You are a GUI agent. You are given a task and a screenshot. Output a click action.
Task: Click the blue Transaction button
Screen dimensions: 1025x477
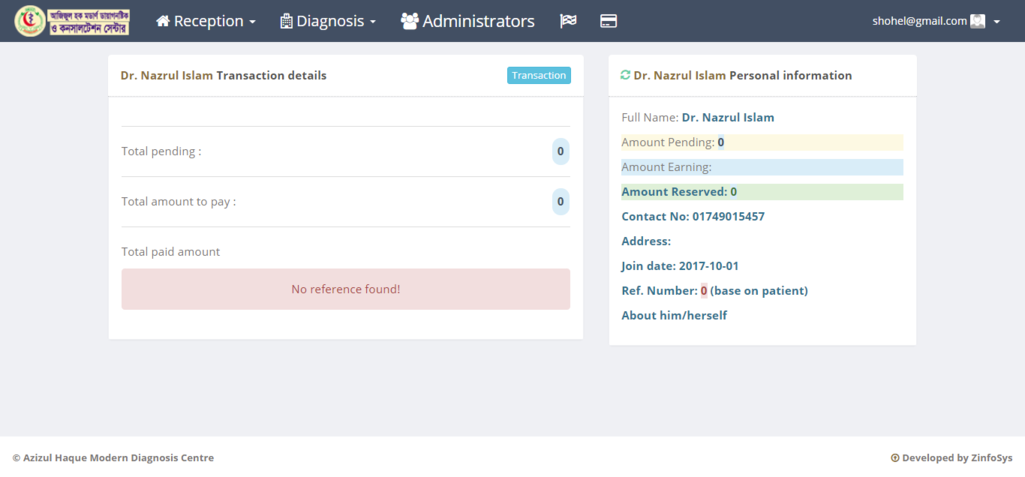click(x=538, y=75)
